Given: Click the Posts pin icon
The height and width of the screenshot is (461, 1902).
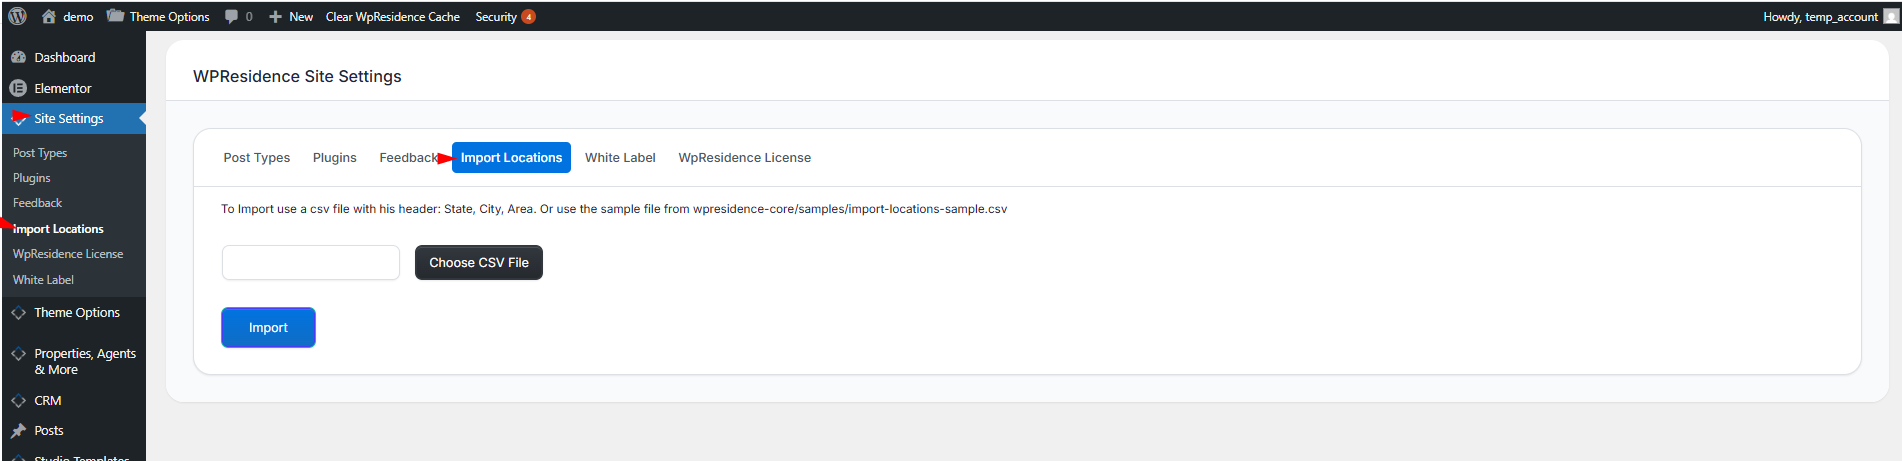Looking at the screenshot, I should click(x=18, y=430).
